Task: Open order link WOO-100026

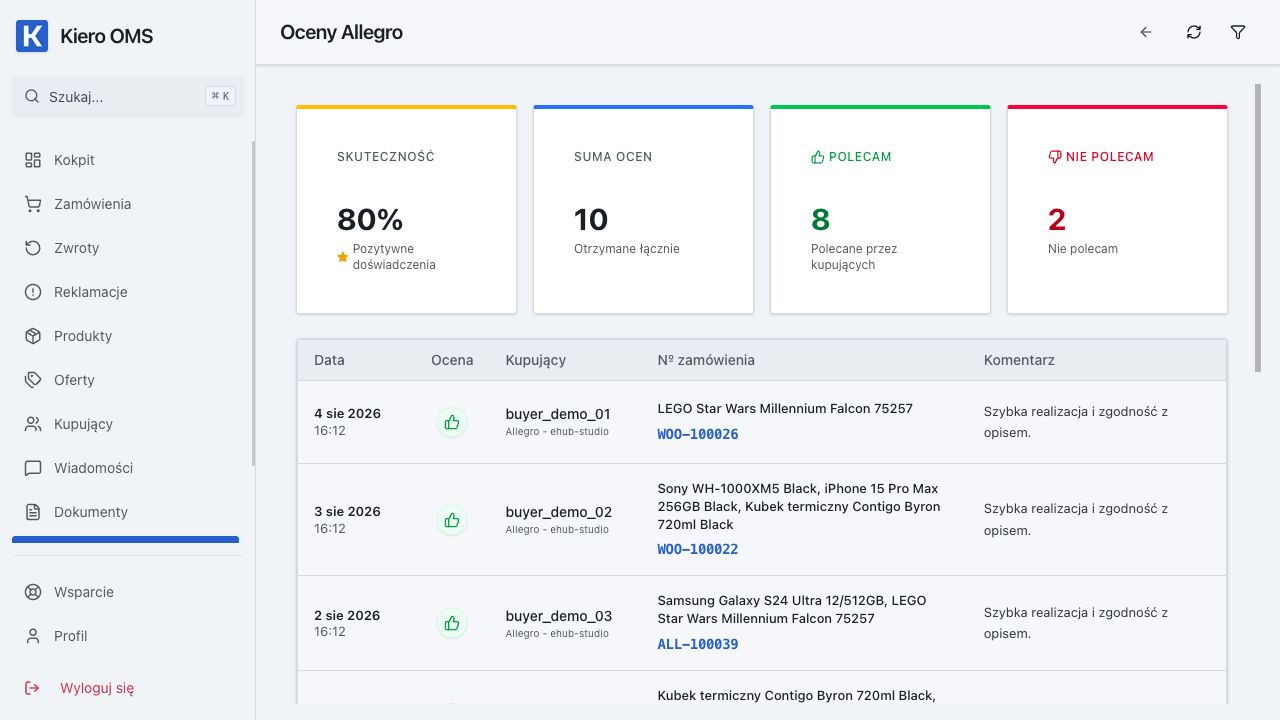Action: [698, 434]
